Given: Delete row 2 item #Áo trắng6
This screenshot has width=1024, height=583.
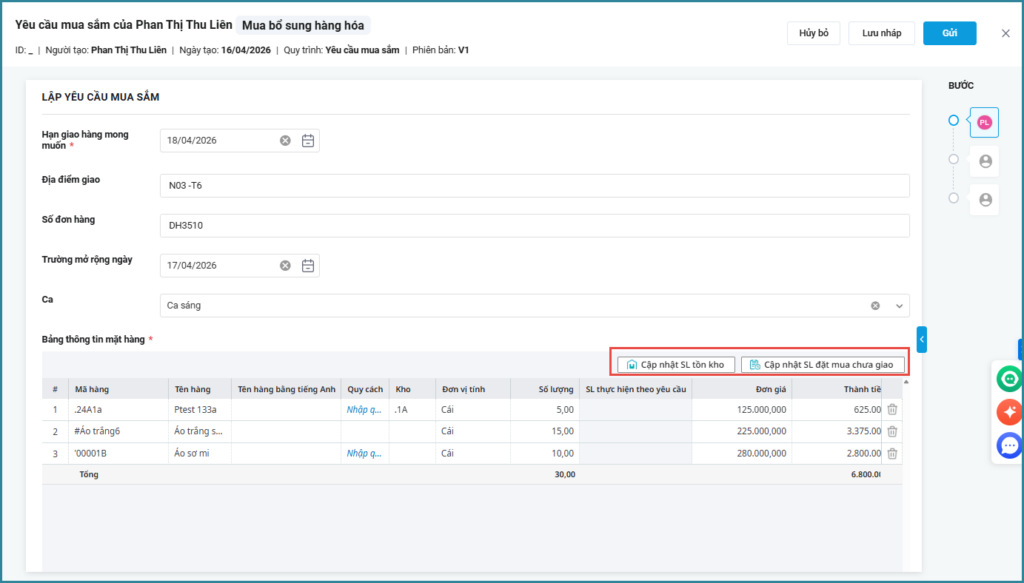Looking at the screenshot, I should (x=892, y=431).
